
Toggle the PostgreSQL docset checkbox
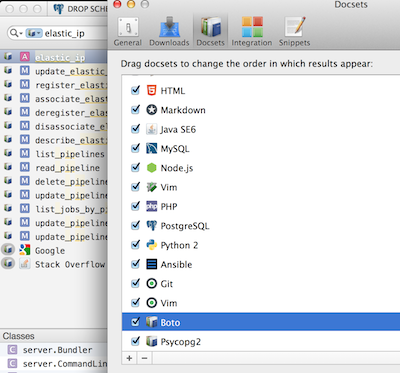[135, 226]
